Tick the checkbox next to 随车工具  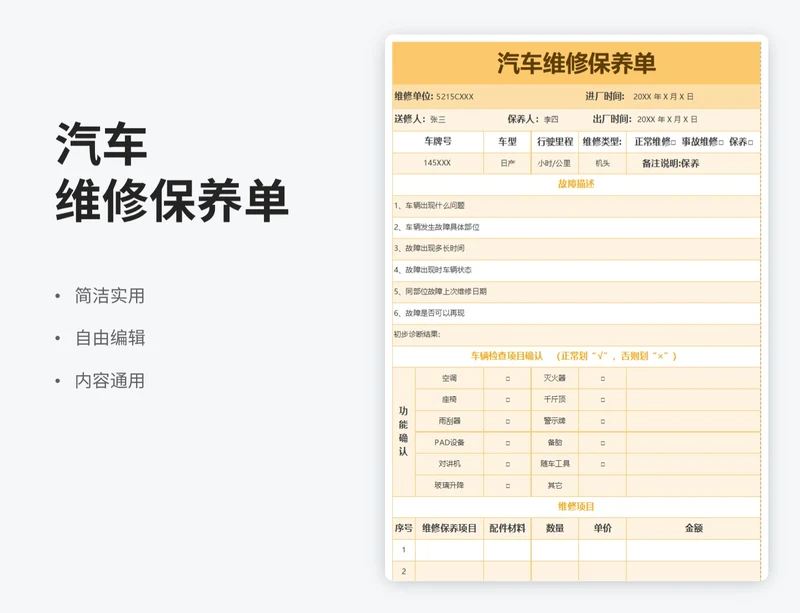603,464
